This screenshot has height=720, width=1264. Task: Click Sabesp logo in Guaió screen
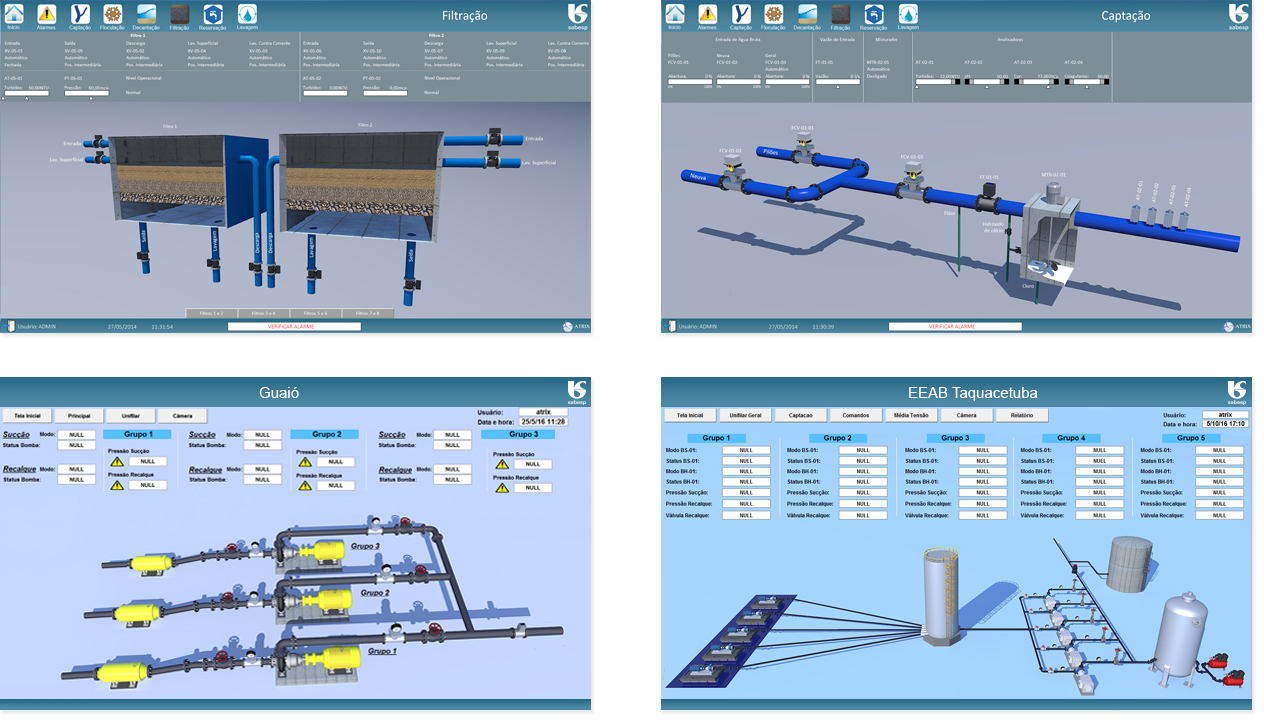(577, 392)
